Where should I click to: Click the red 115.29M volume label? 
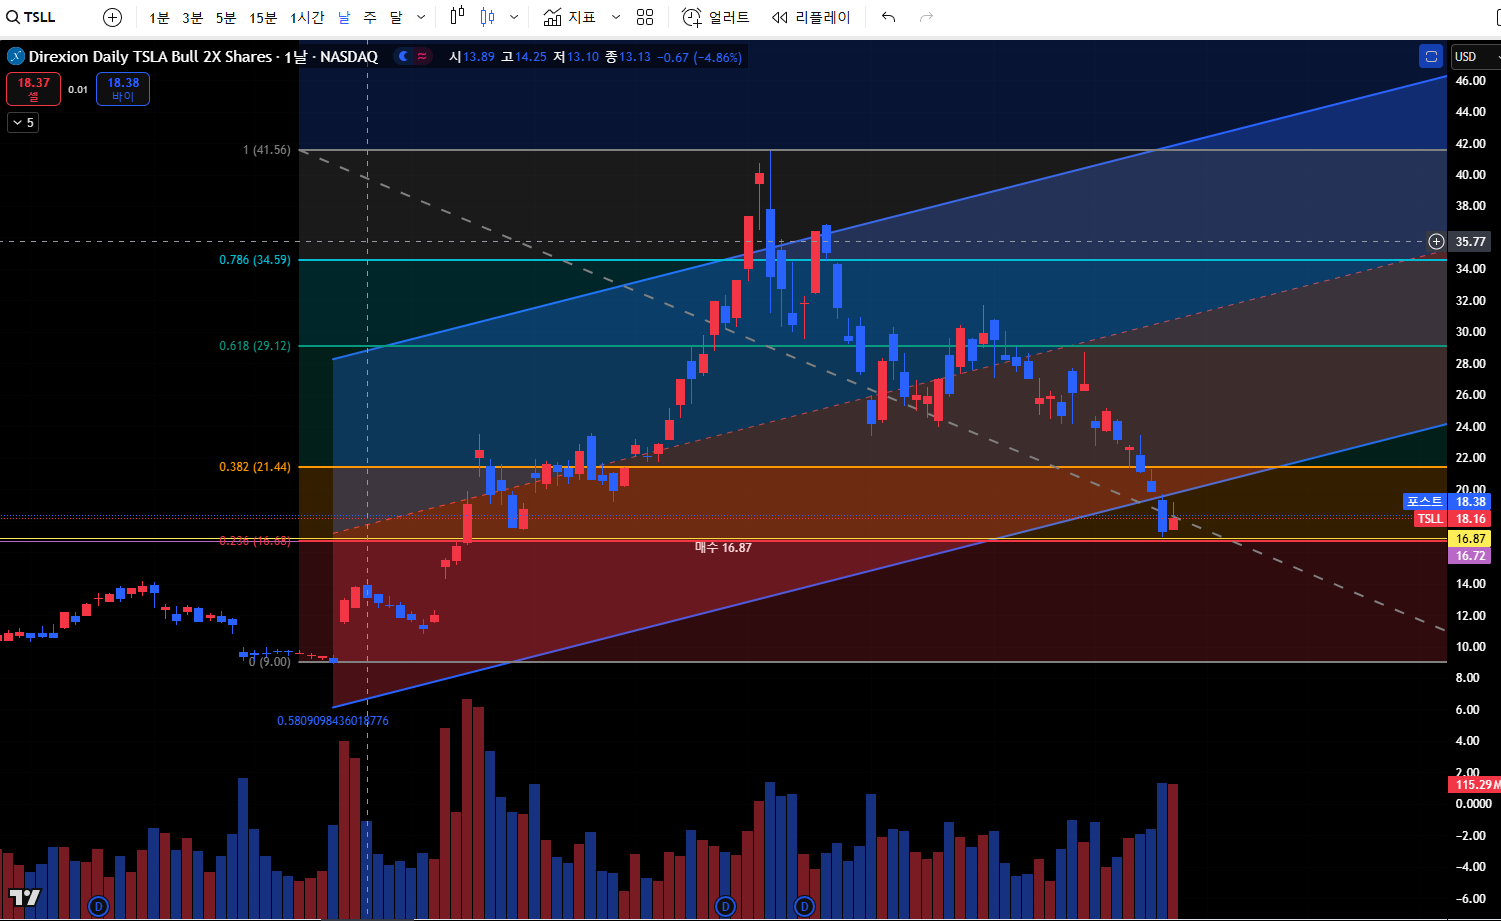coord(1475,785)
